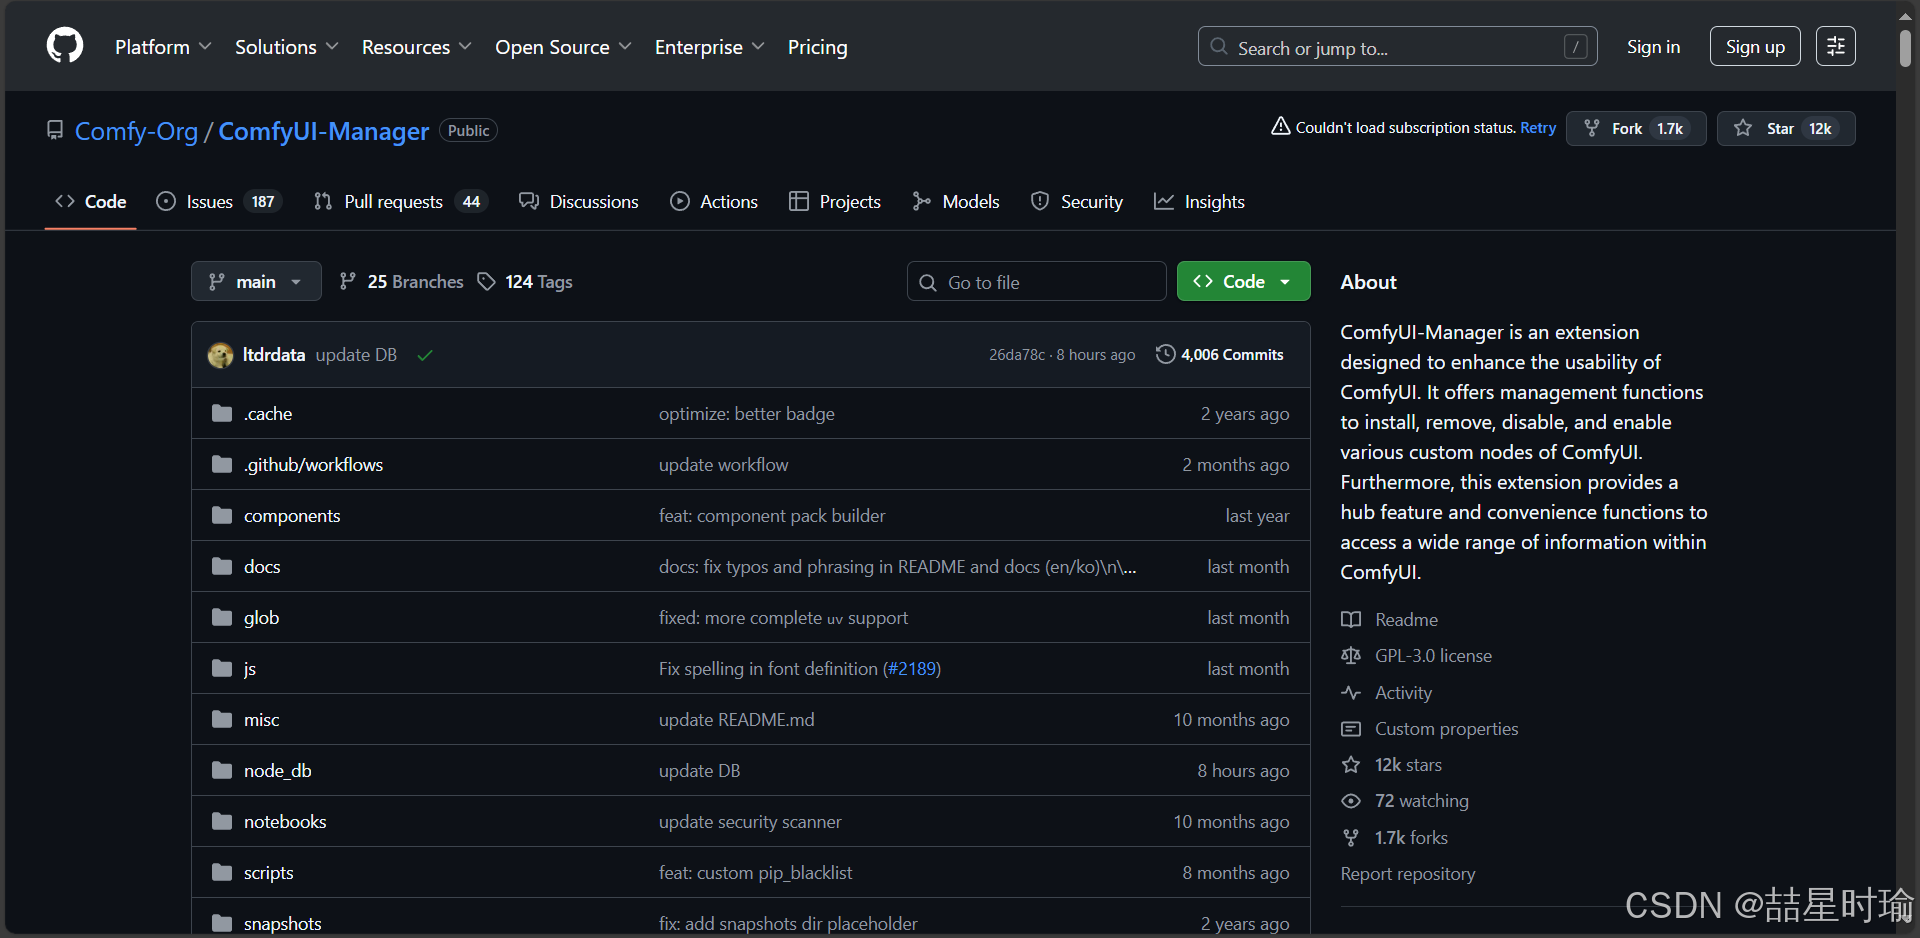Viewport: 1920px width, 938px height.
Task: Open the glob folder
Action: (261, 617)
